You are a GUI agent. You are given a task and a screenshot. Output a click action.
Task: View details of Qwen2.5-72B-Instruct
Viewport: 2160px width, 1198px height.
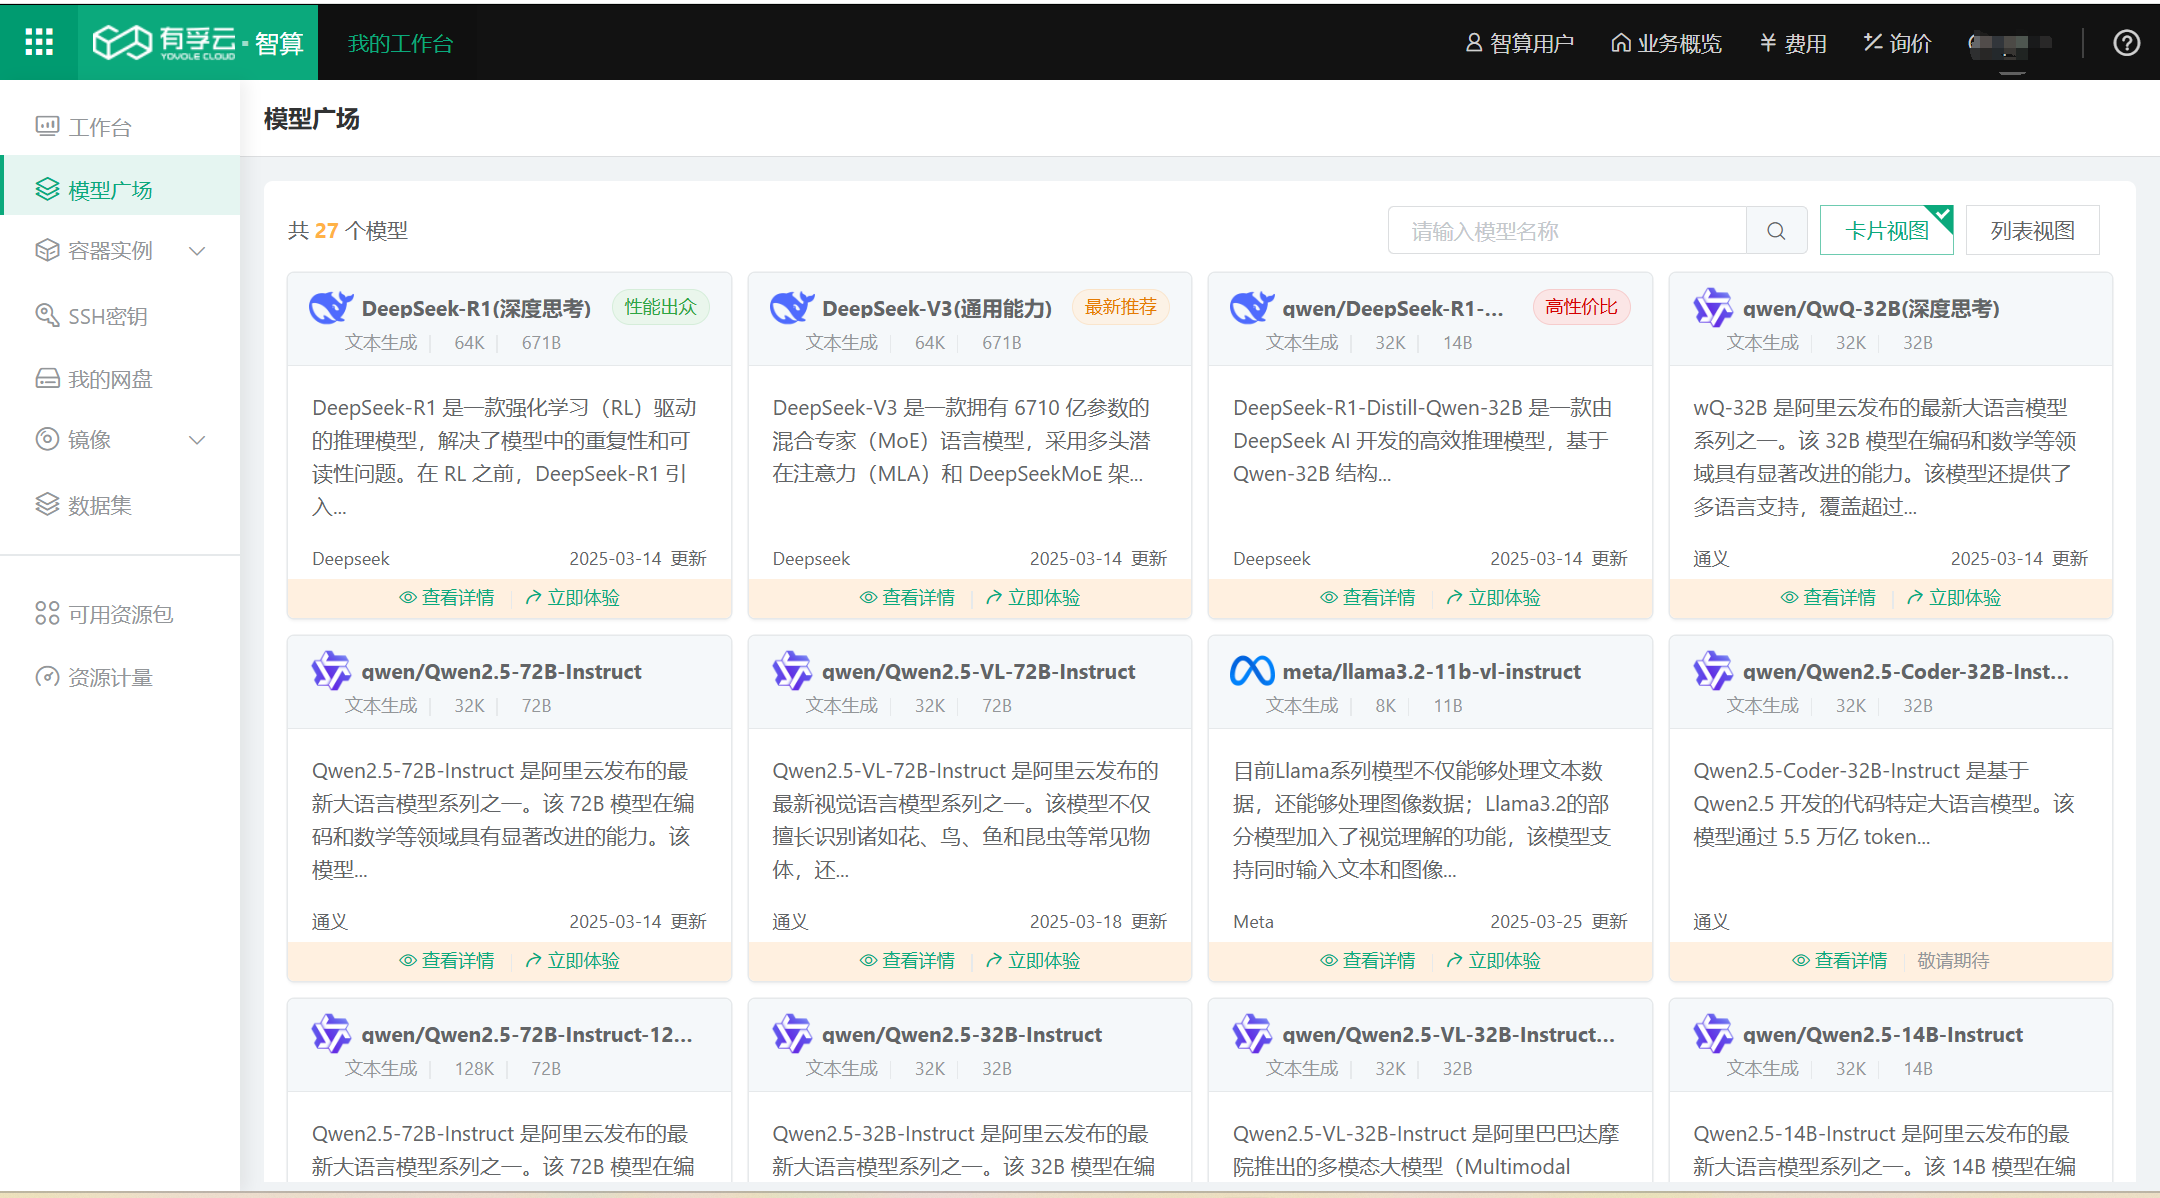tap(447, 960)
